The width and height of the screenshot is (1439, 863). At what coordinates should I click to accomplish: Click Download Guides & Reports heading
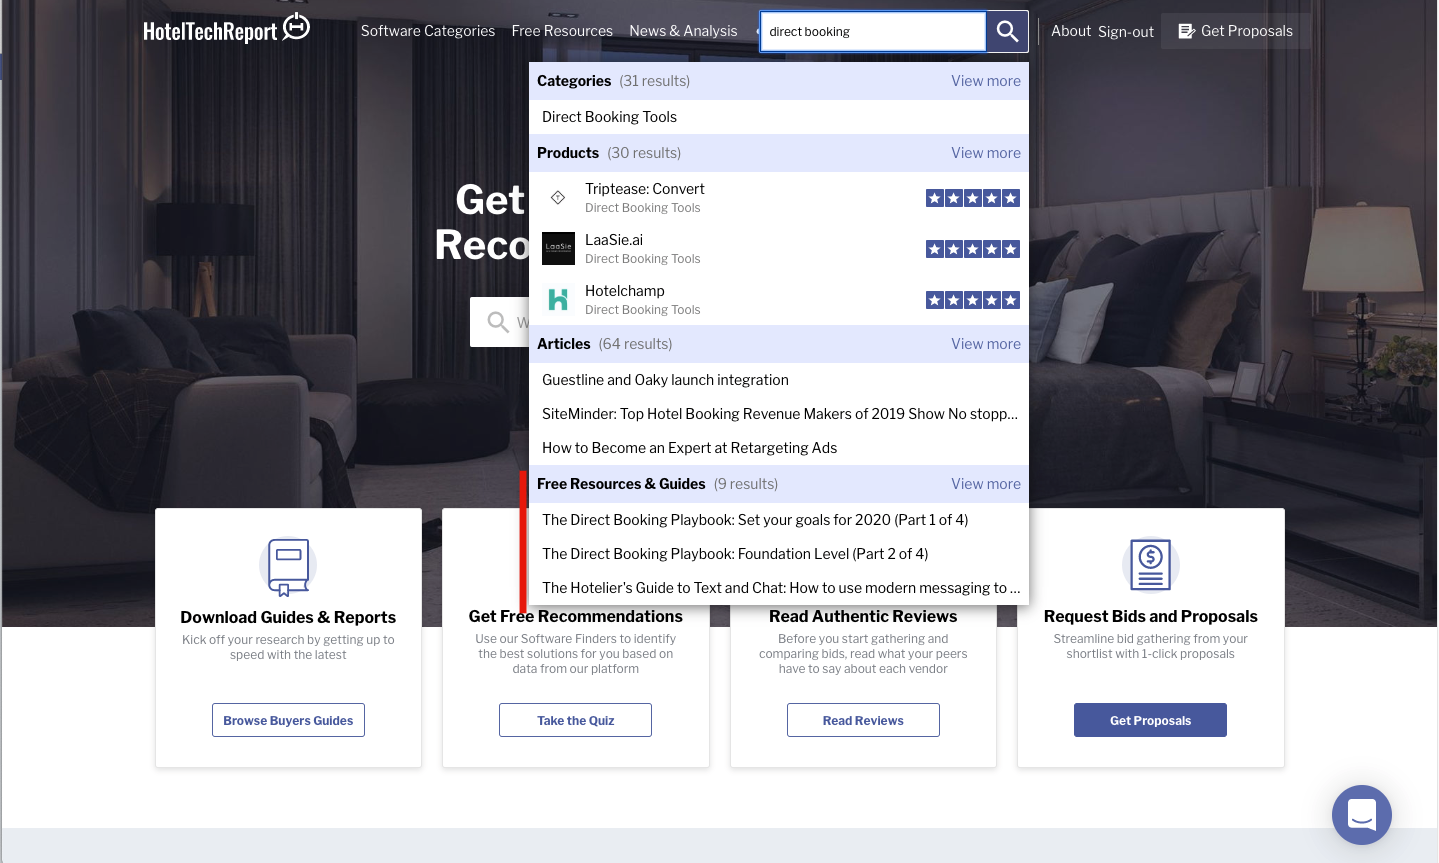[288, 617]
